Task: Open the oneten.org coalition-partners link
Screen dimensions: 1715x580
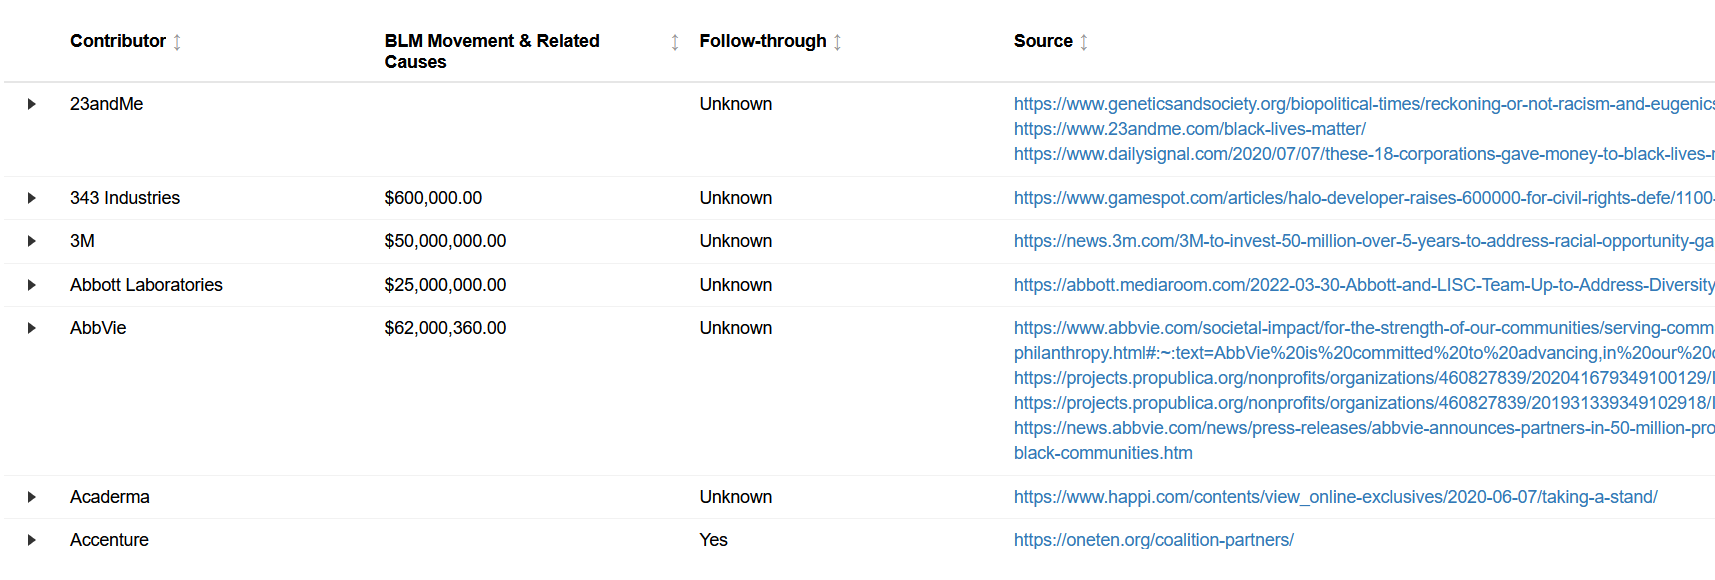Action: point(1153,540)
